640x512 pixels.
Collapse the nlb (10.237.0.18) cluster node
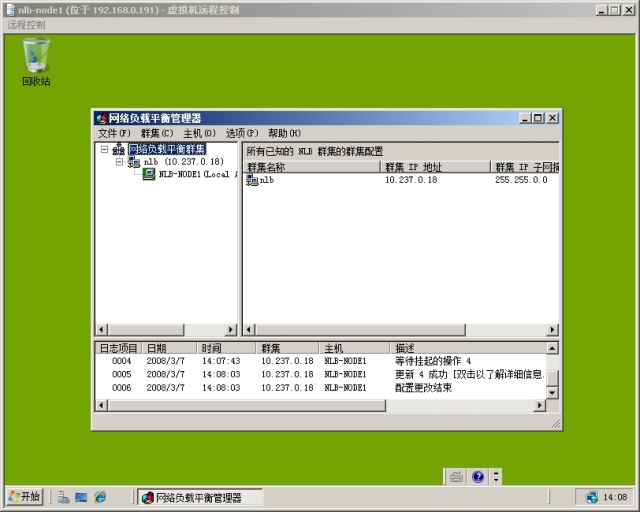point(119,161)
